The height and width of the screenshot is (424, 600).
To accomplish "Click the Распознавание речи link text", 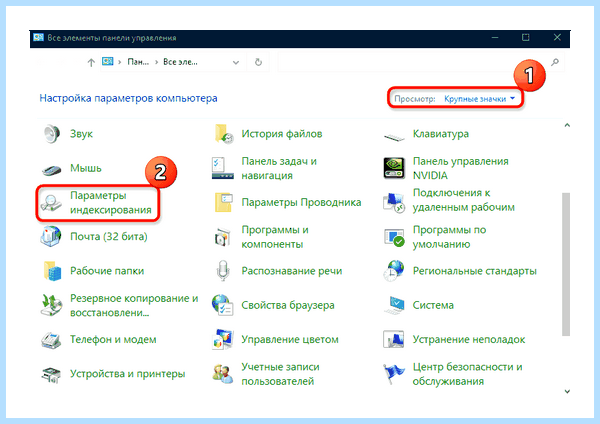I will (292, 271).
